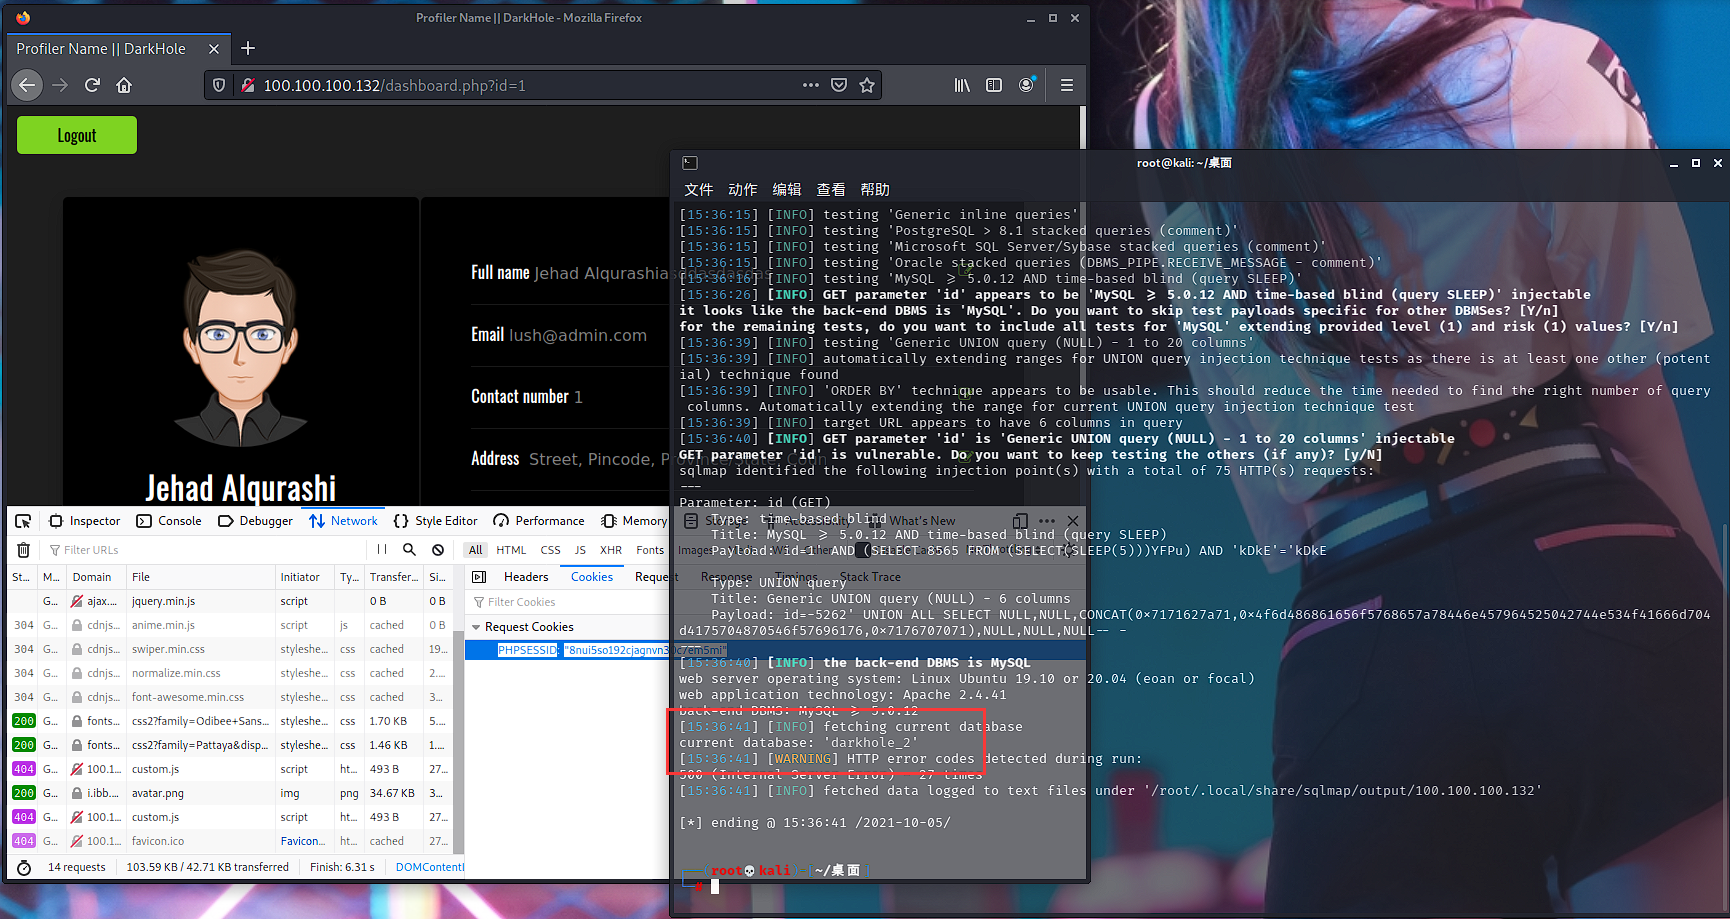
Task: Filter requests by JS
Action: coord(580,550)
